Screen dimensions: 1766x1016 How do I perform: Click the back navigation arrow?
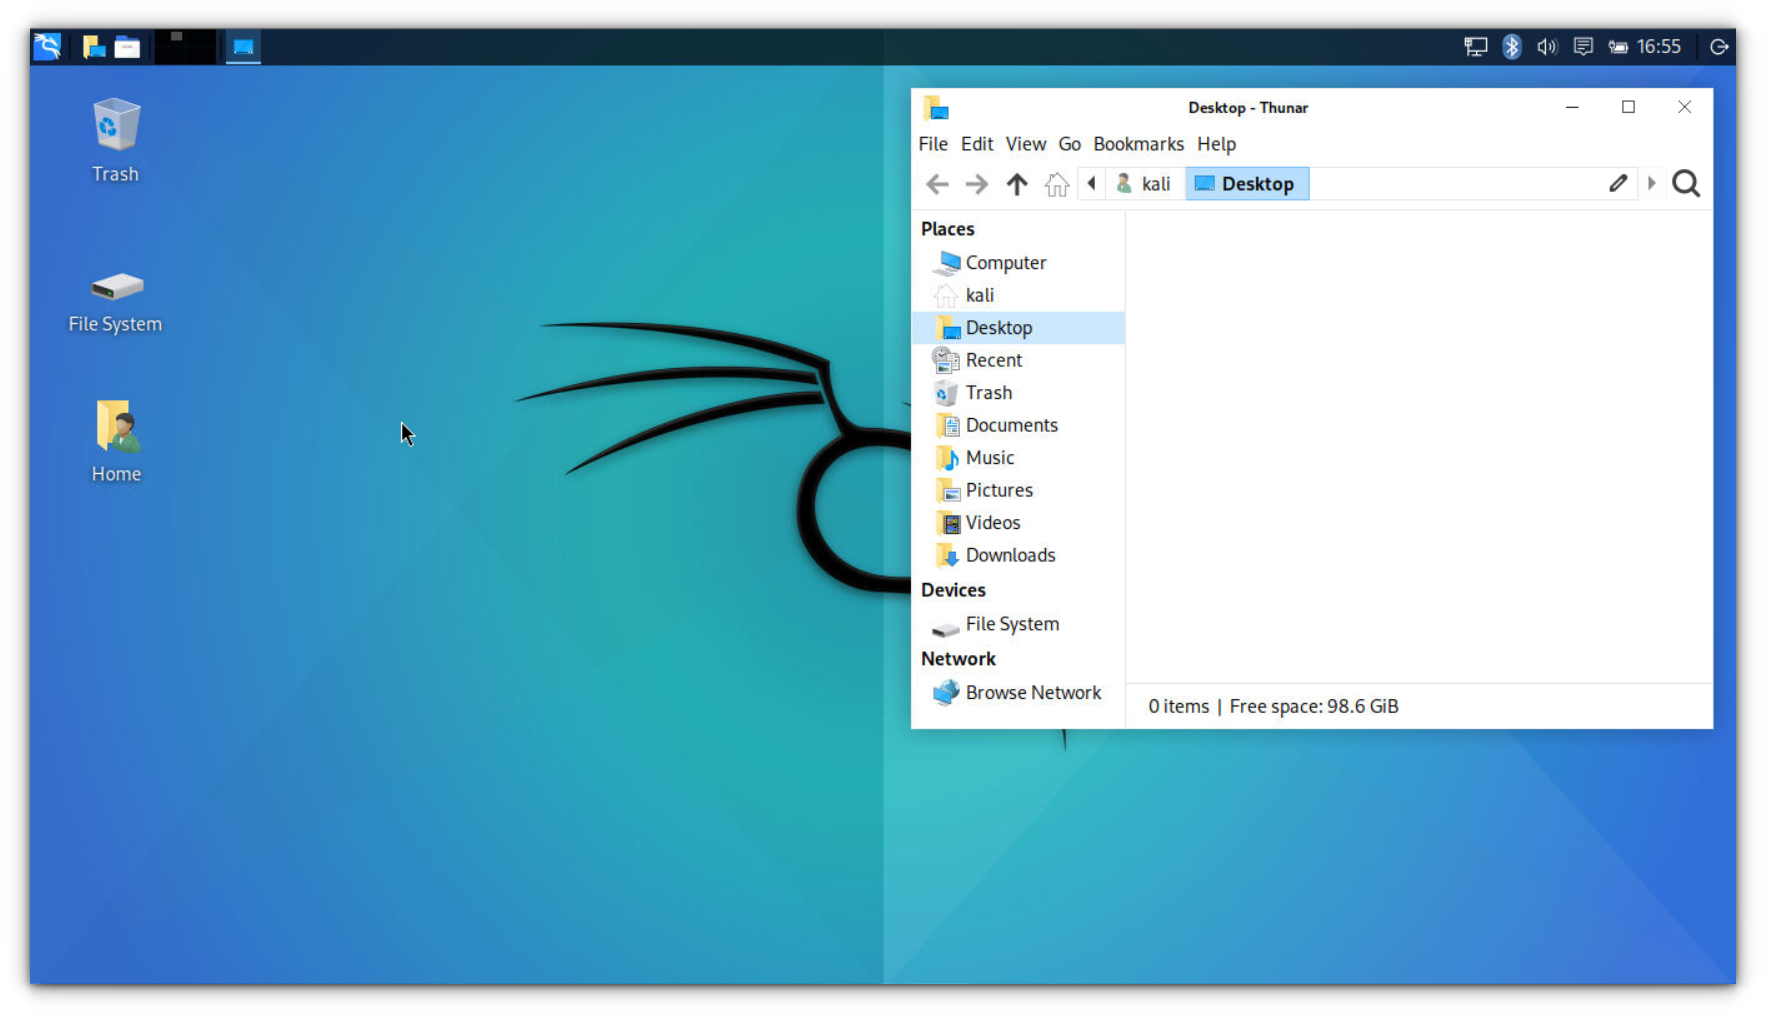pyautogui.click(x=937, y=184)
